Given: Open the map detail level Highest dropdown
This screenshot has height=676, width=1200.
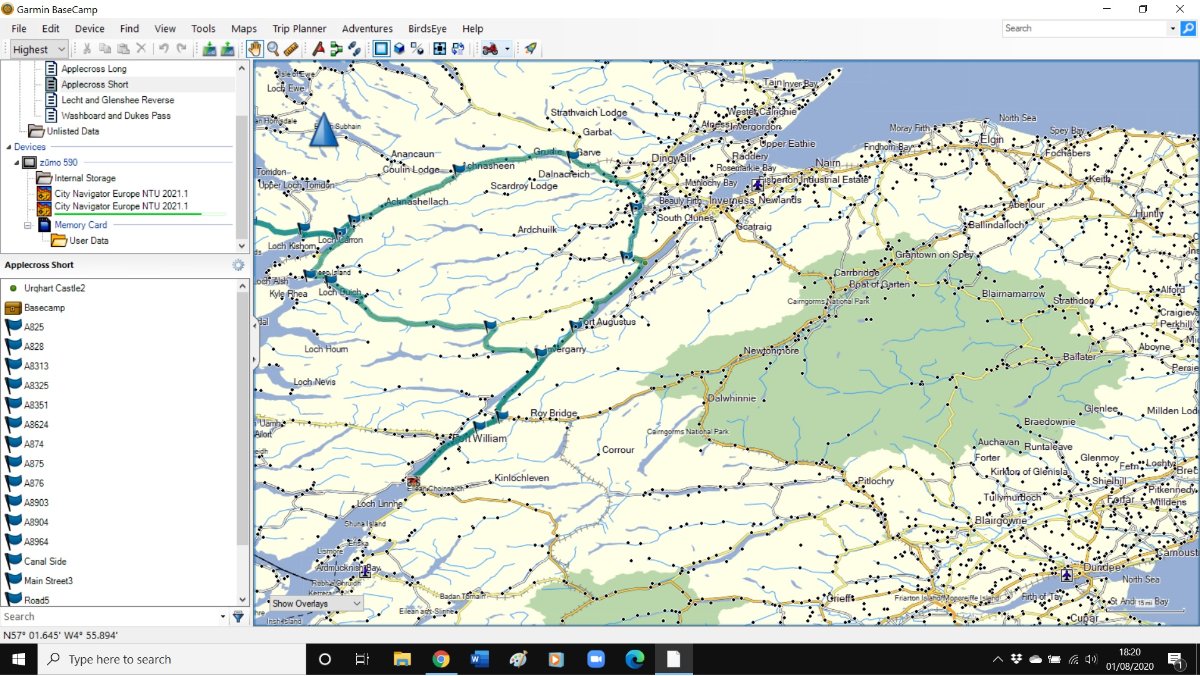Looking at the screenshot, I should pyautogui.click(x=38, y=49).
